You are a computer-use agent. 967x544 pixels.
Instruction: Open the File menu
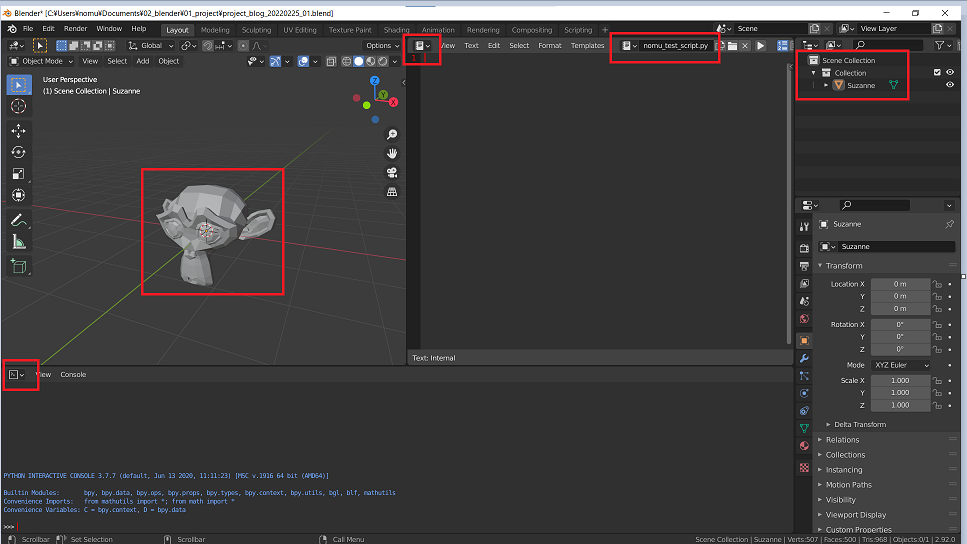click(28, 29)
